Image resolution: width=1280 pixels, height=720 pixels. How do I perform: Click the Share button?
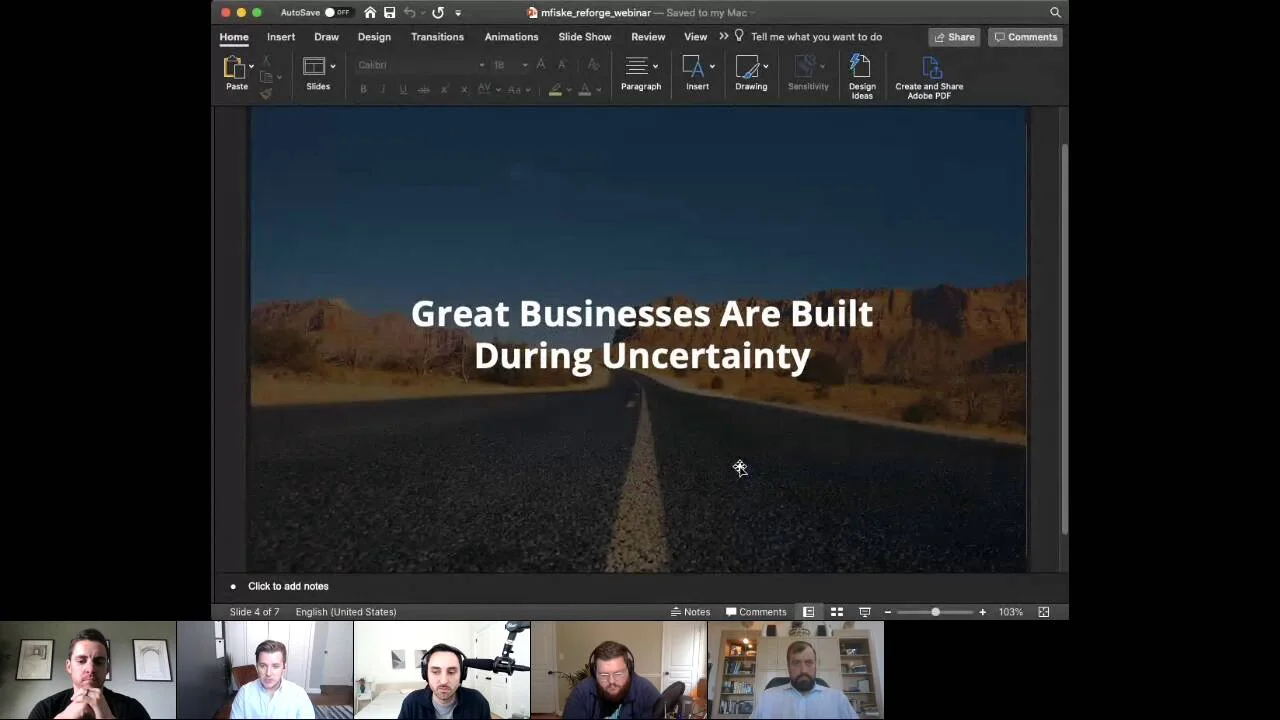pos(954,37)
